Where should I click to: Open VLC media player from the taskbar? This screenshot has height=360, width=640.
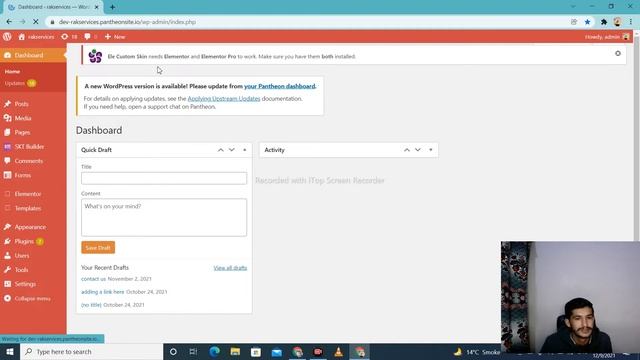coord(338,352)
